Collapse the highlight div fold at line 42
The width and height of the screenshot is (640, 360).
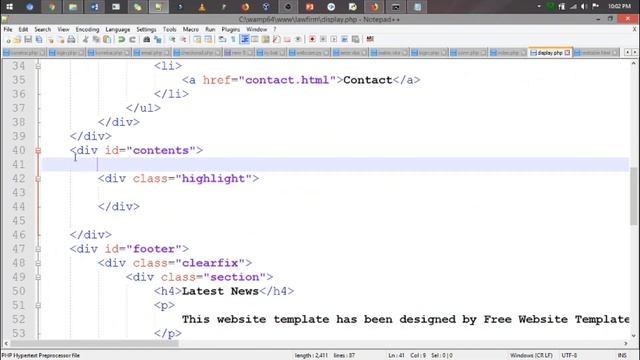tap(38, 178)
